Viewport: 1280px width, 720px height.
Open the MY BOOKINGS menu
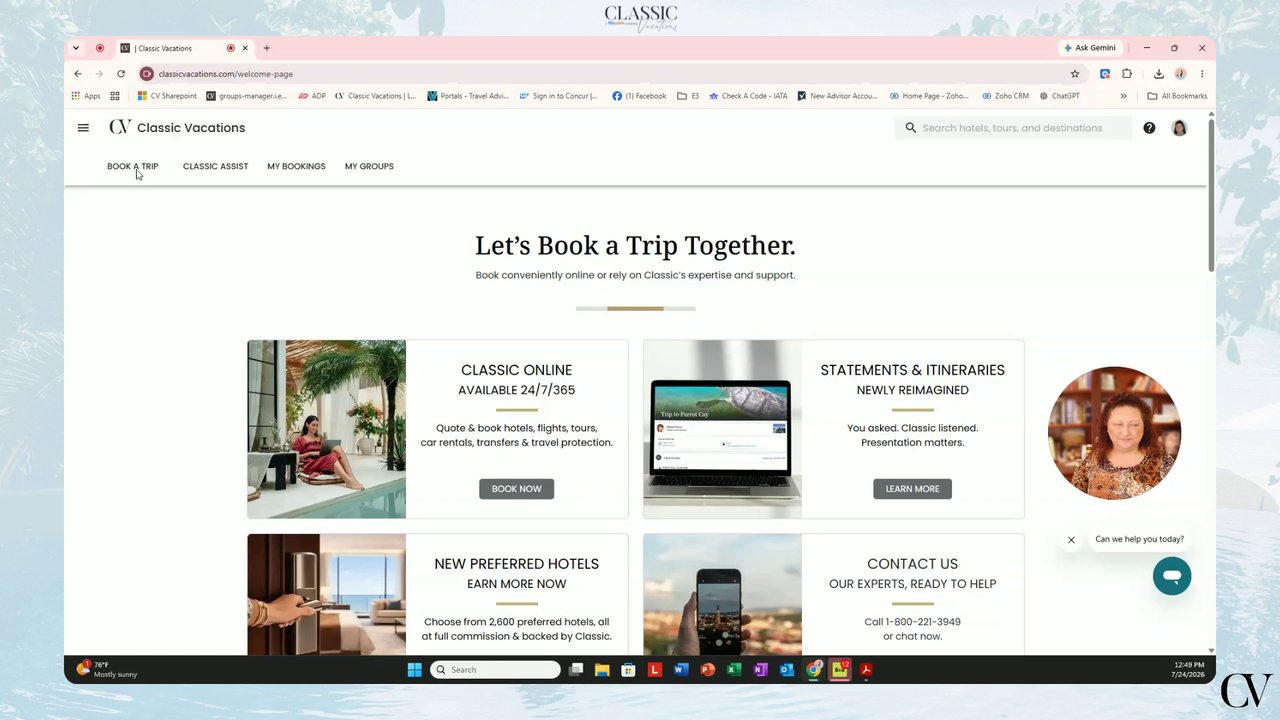(x=296, y=166)
